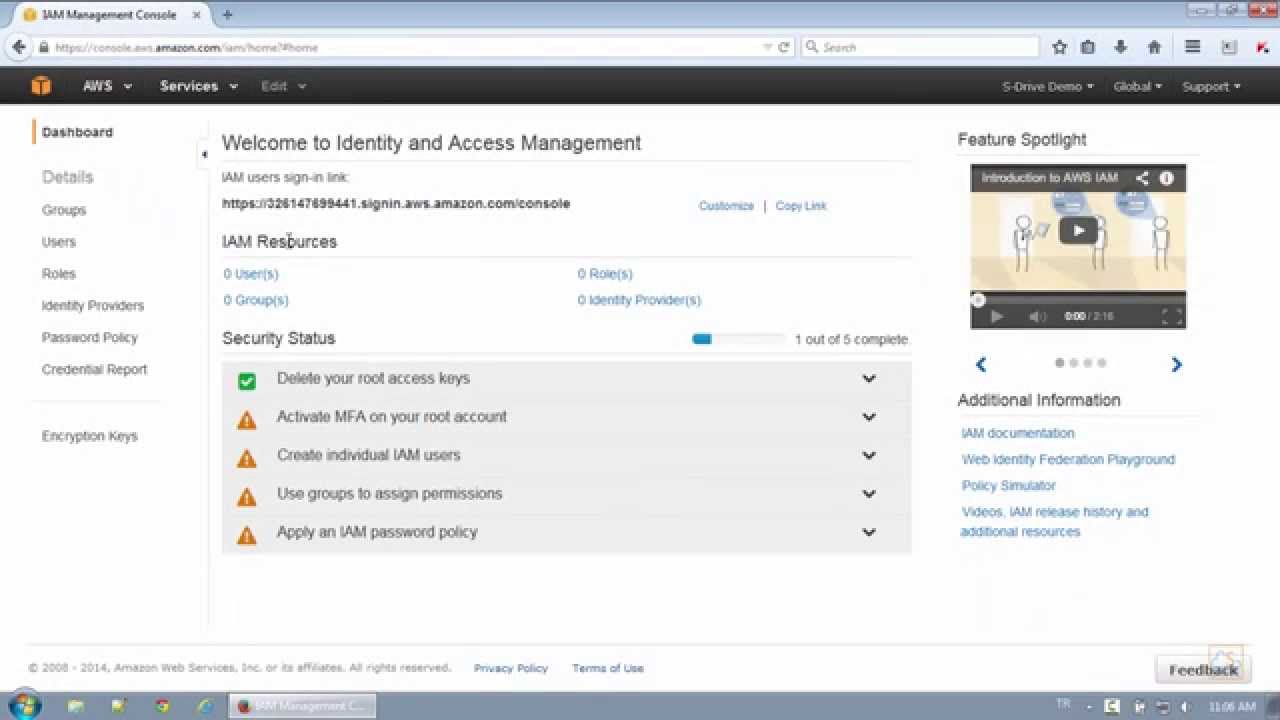The width and height of the screenshot is (1280, 720).
Task: Open Roles in the sidebar
Action: (59, 274)
